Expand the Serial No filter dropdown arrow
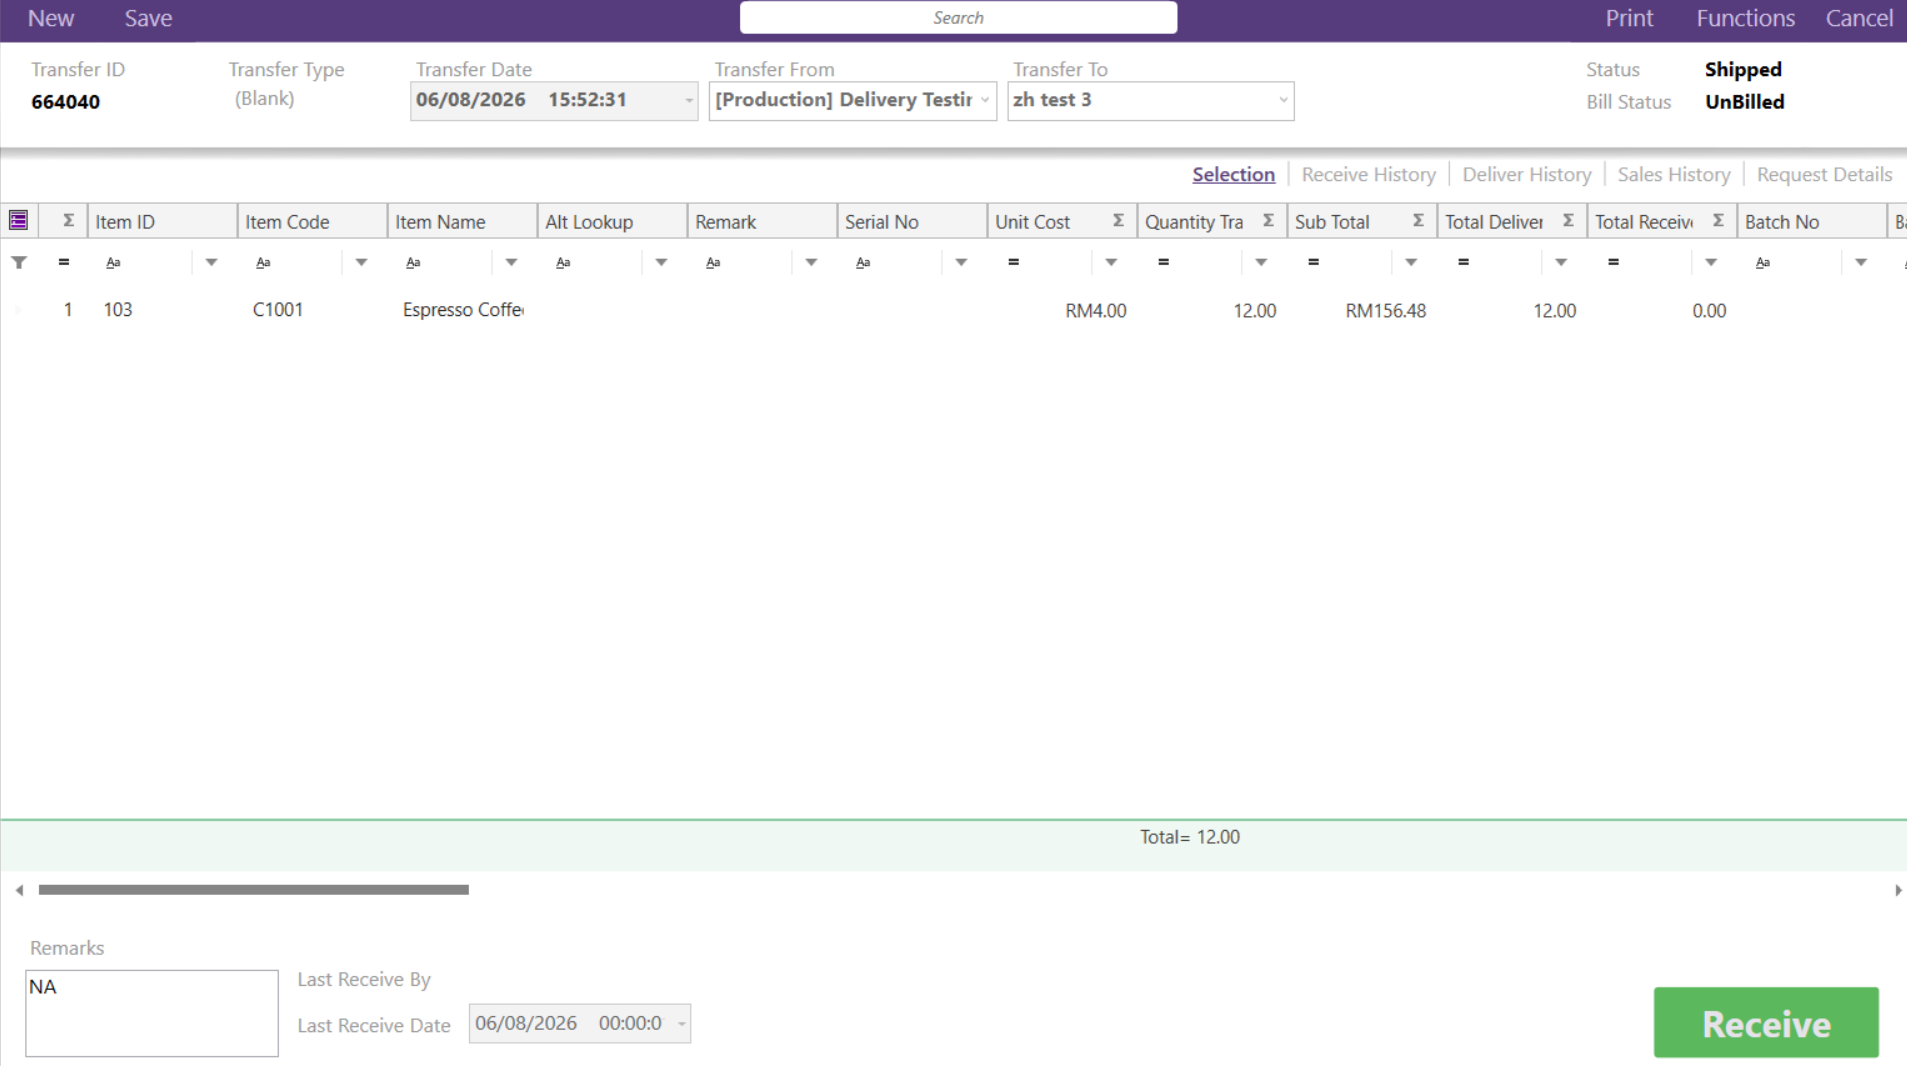1907x1066 pixels. [961, 262]
